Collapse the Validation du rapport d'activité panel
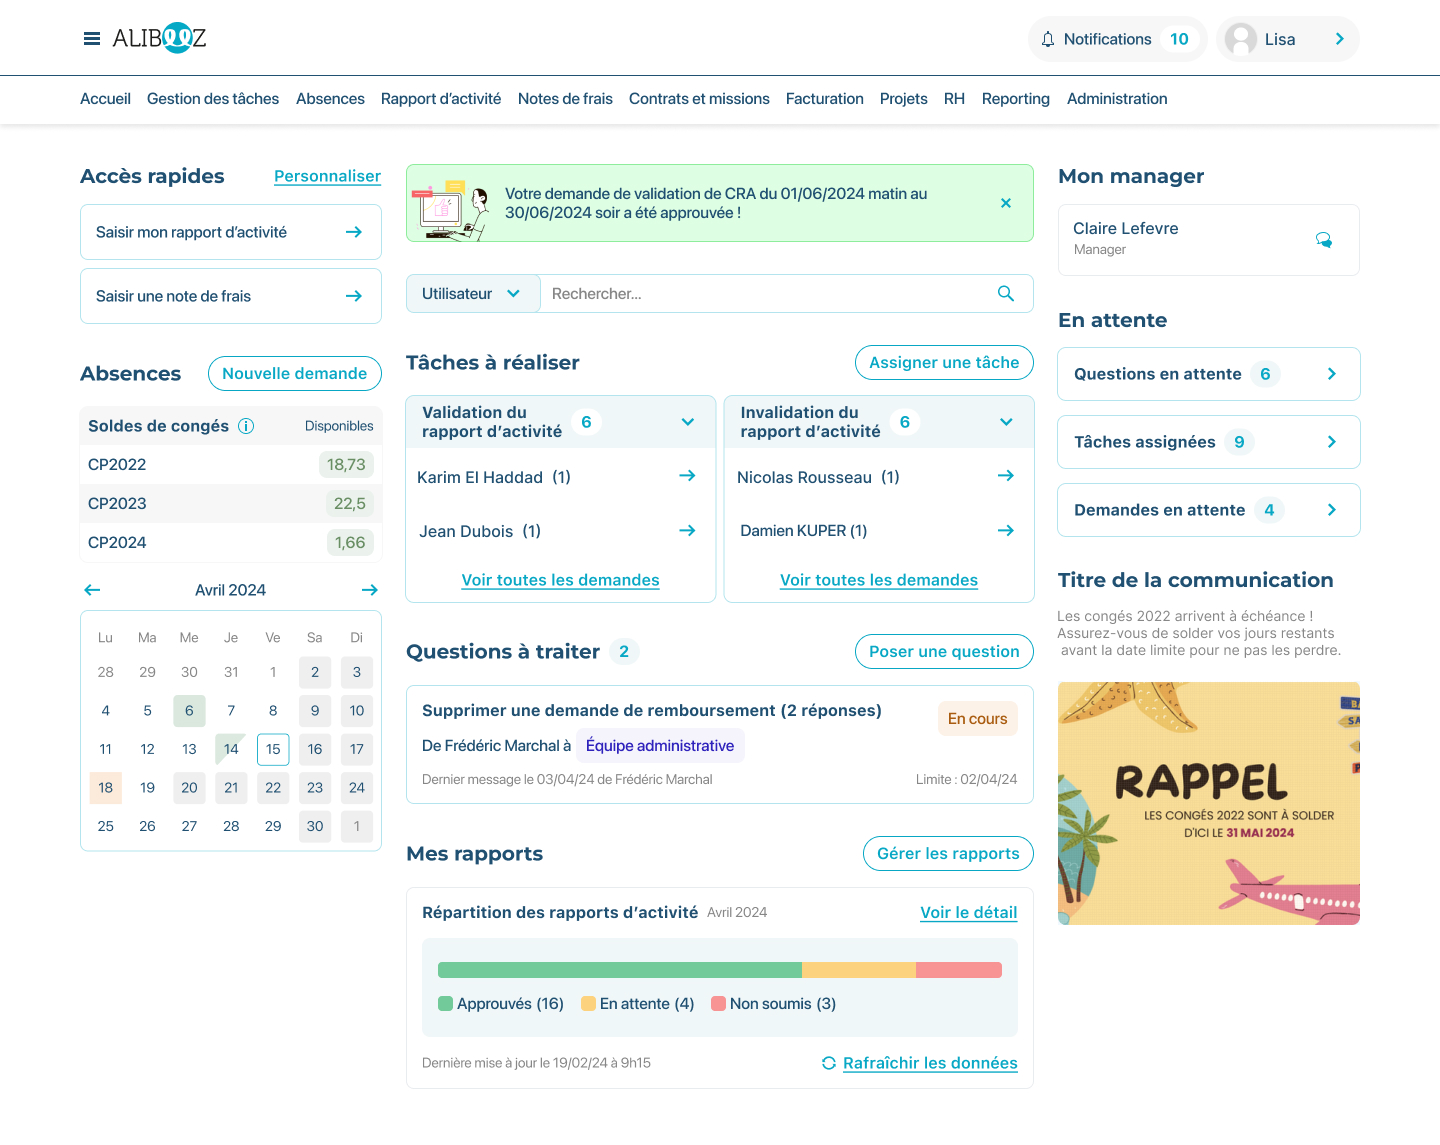Screen dimensions: 1440x1145 (x=688, y=422)
